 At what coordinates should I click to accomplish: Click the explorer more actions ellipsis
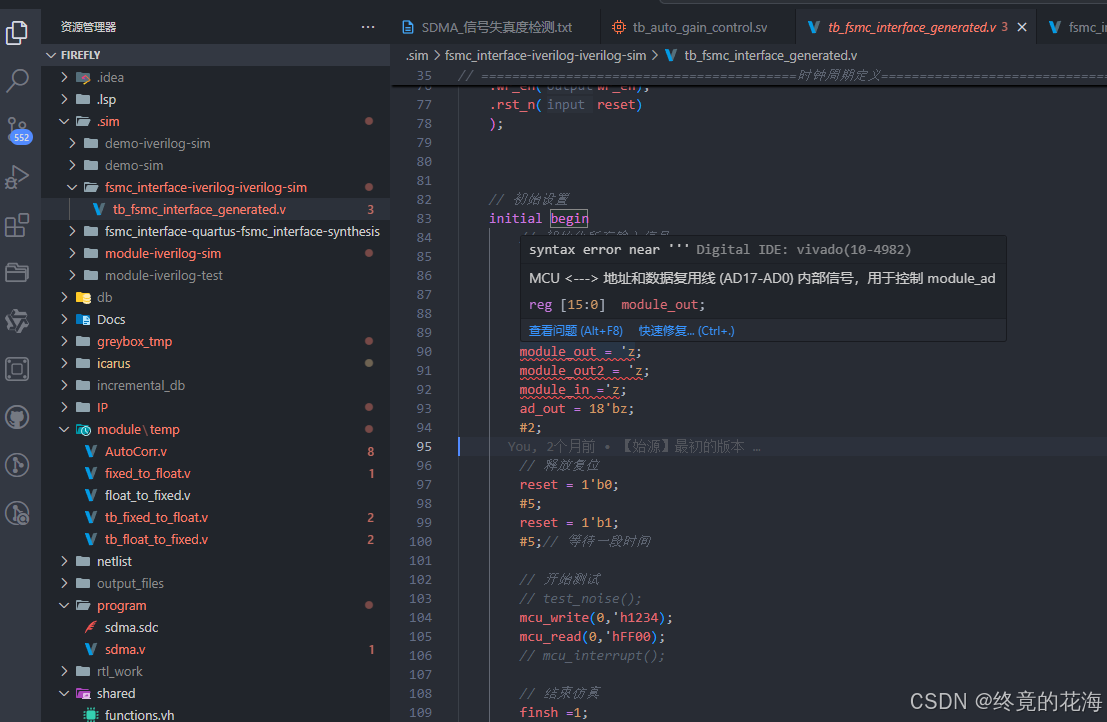point(368,27)
